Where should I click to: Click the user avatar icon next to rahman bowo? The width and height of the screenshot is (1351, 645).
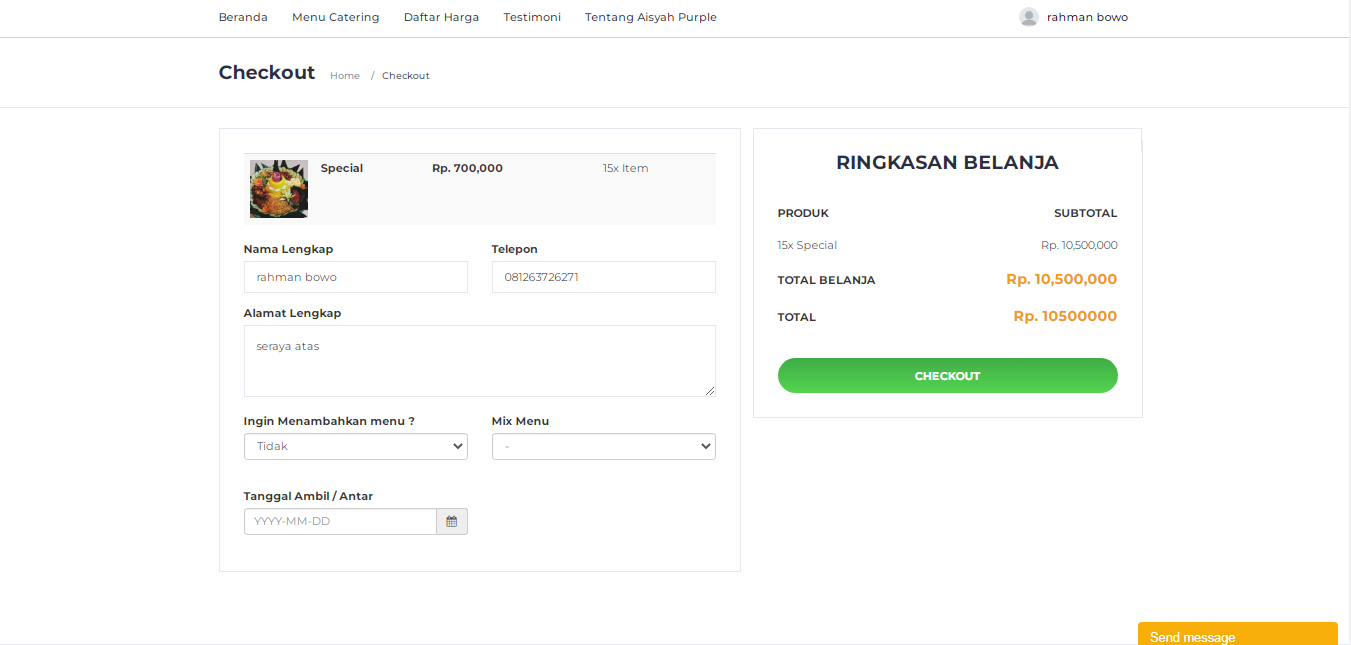click(x=1028, y=16)
